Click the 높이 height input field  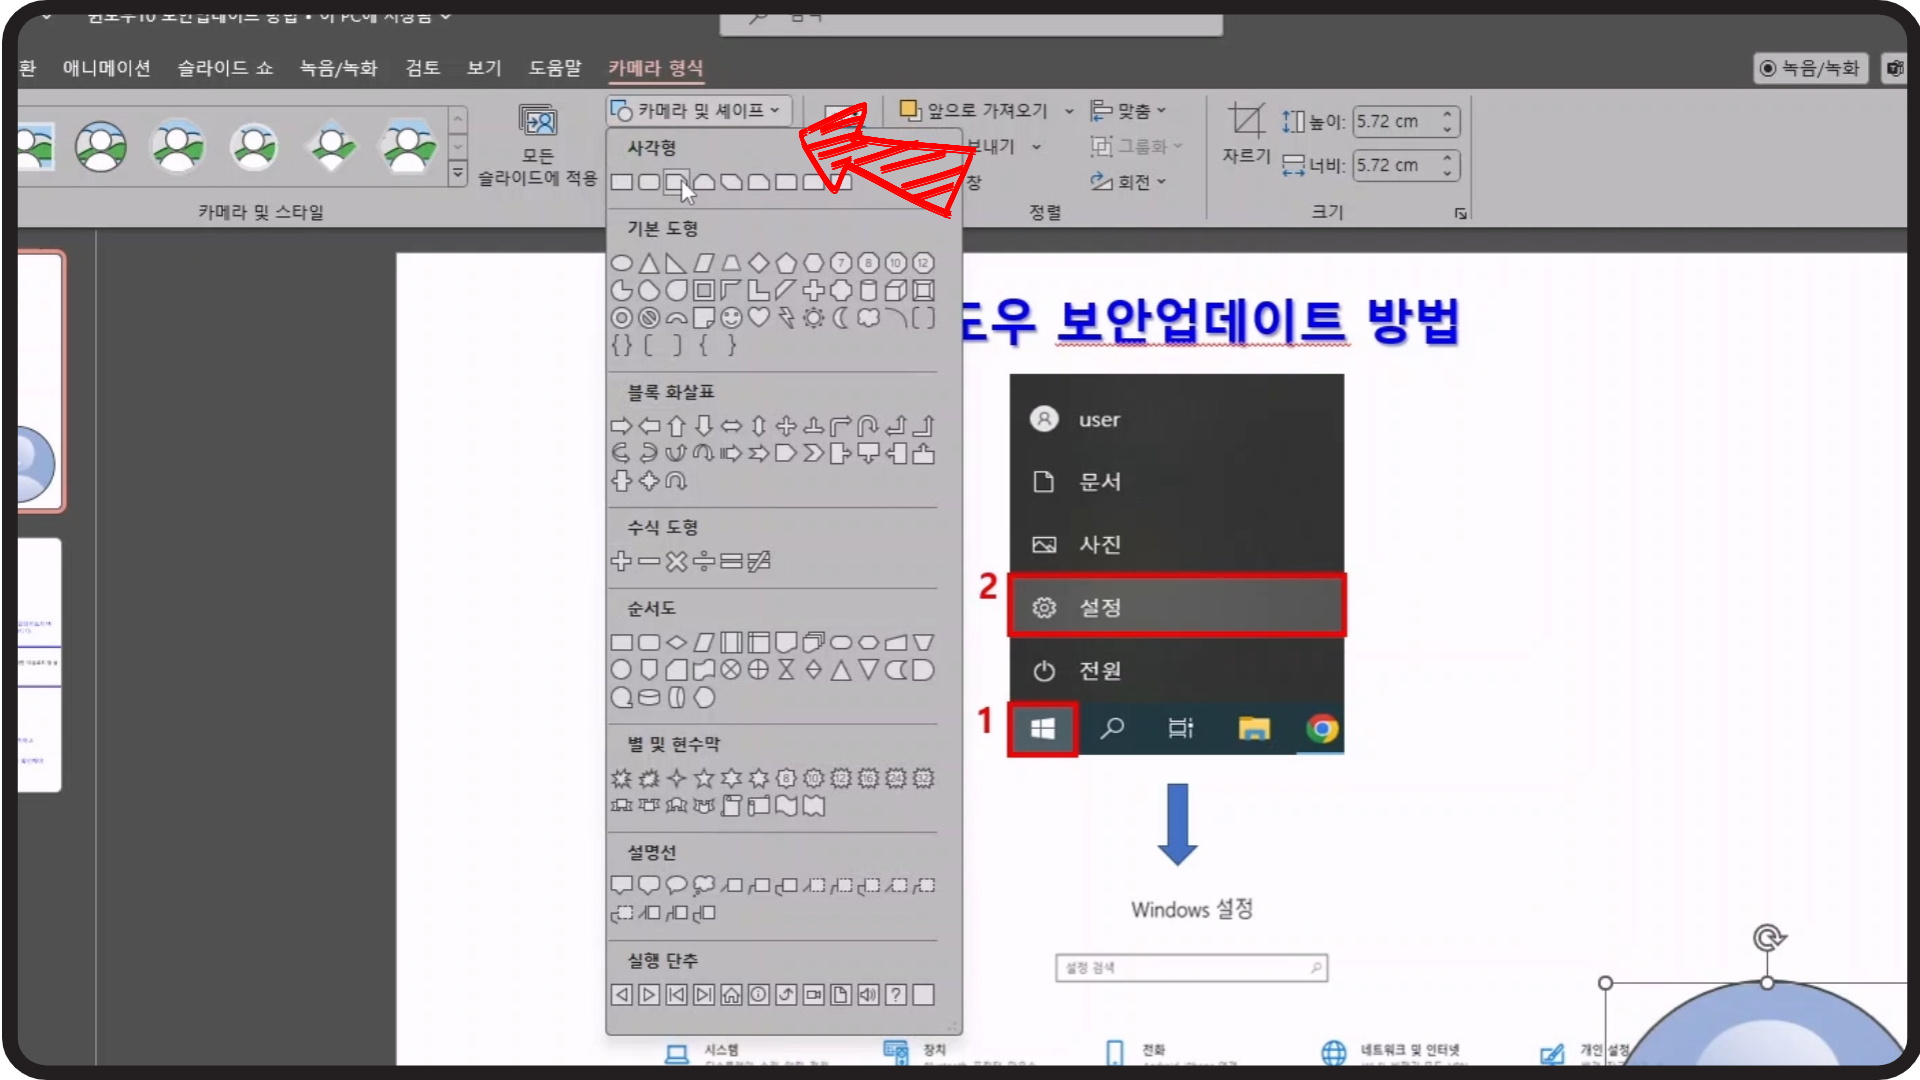pos(1396,121)
